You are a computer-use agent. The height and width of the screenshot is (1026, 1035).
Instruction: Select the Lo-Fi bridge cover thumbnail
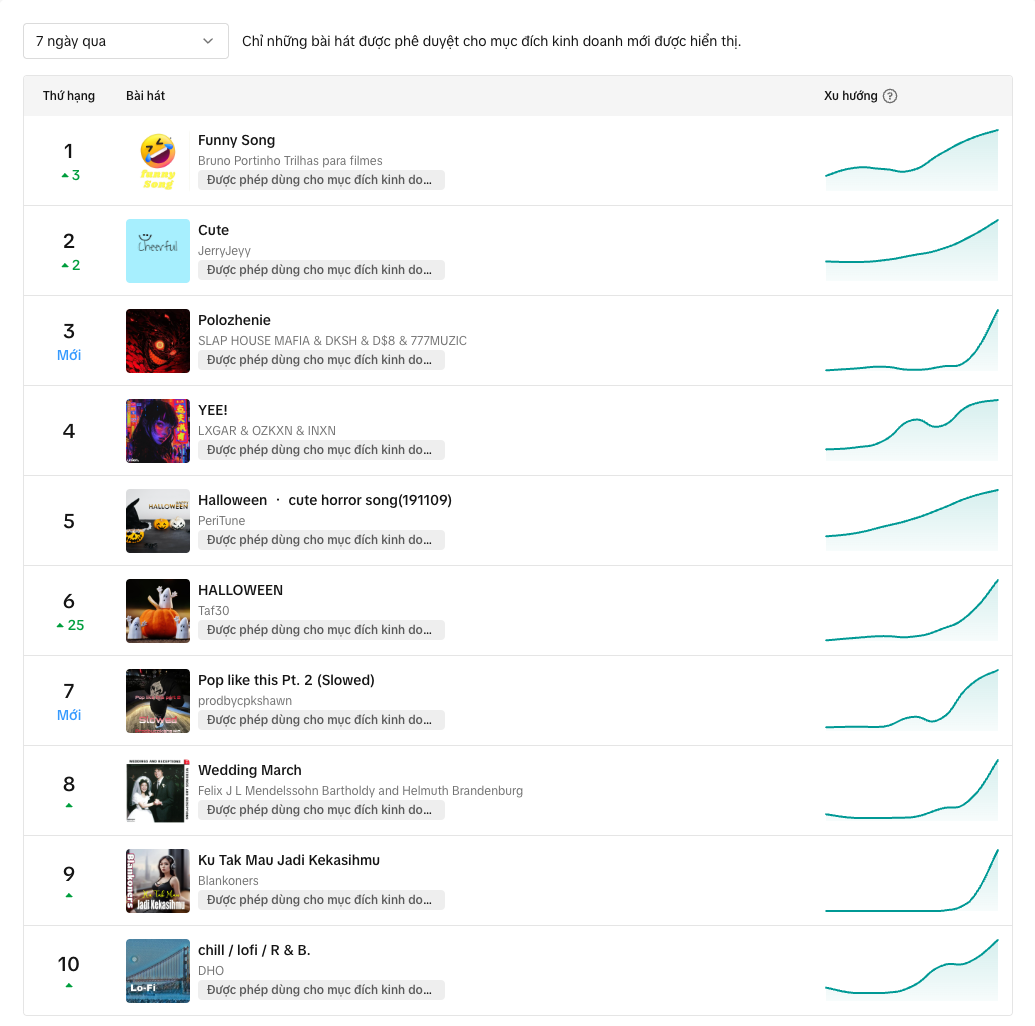[x=158, y=971]
